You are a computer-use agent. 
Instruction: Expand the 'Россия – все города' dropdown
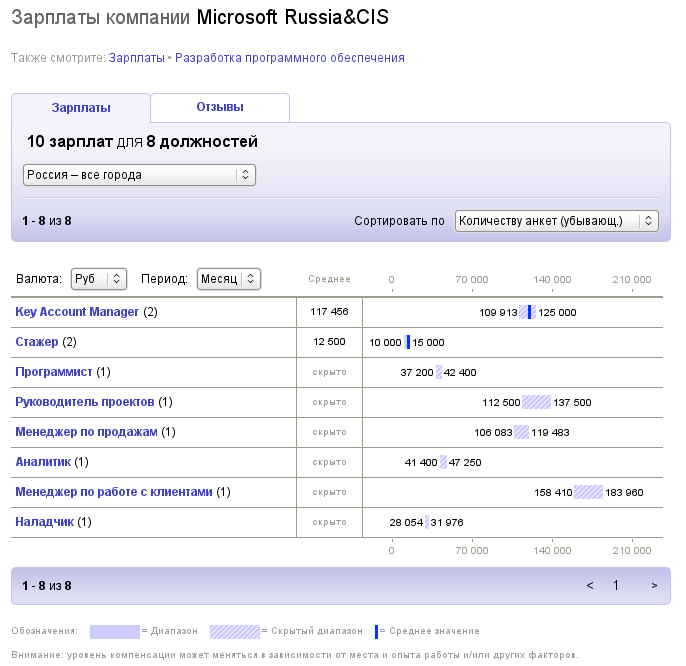(x=139, y=175)
